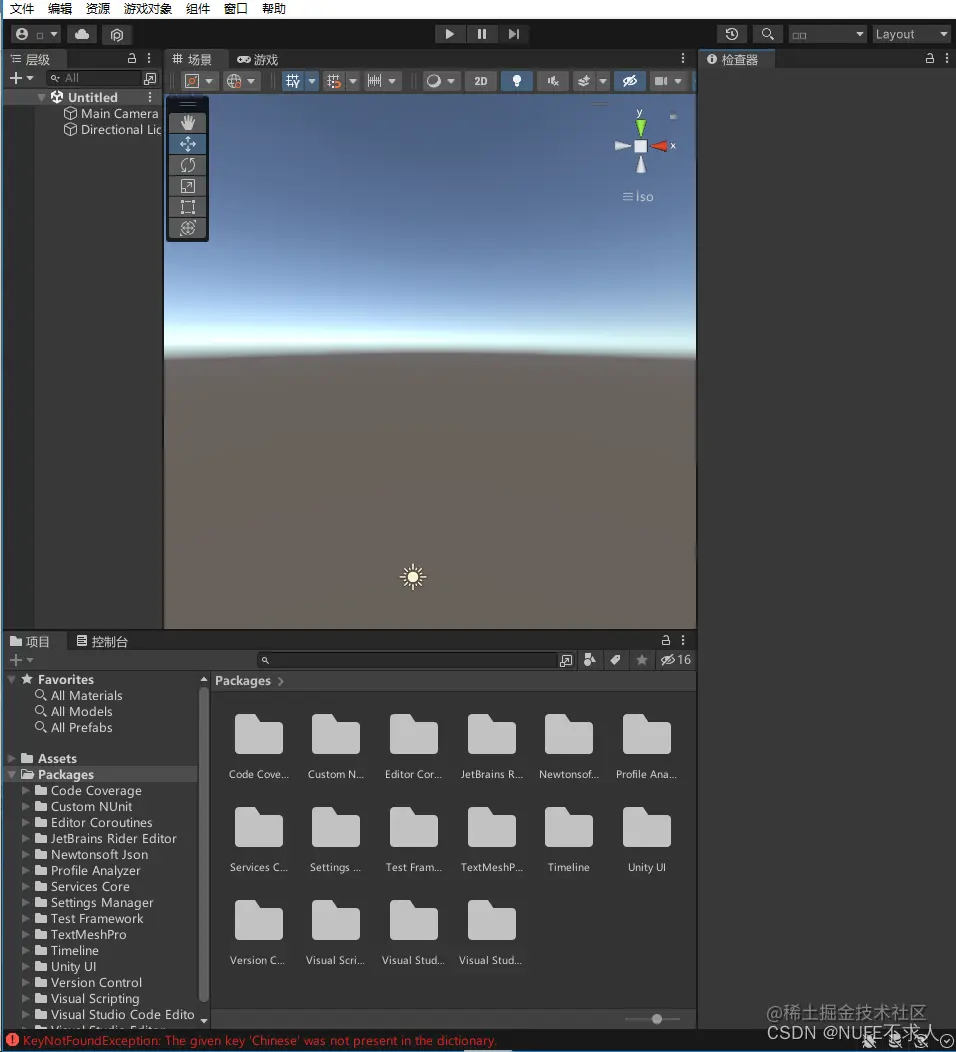The height and width of the screenshot is (1052, 956).
Task: Open version history clock icon
Action: pyautogui.click(x=732, y=34)
